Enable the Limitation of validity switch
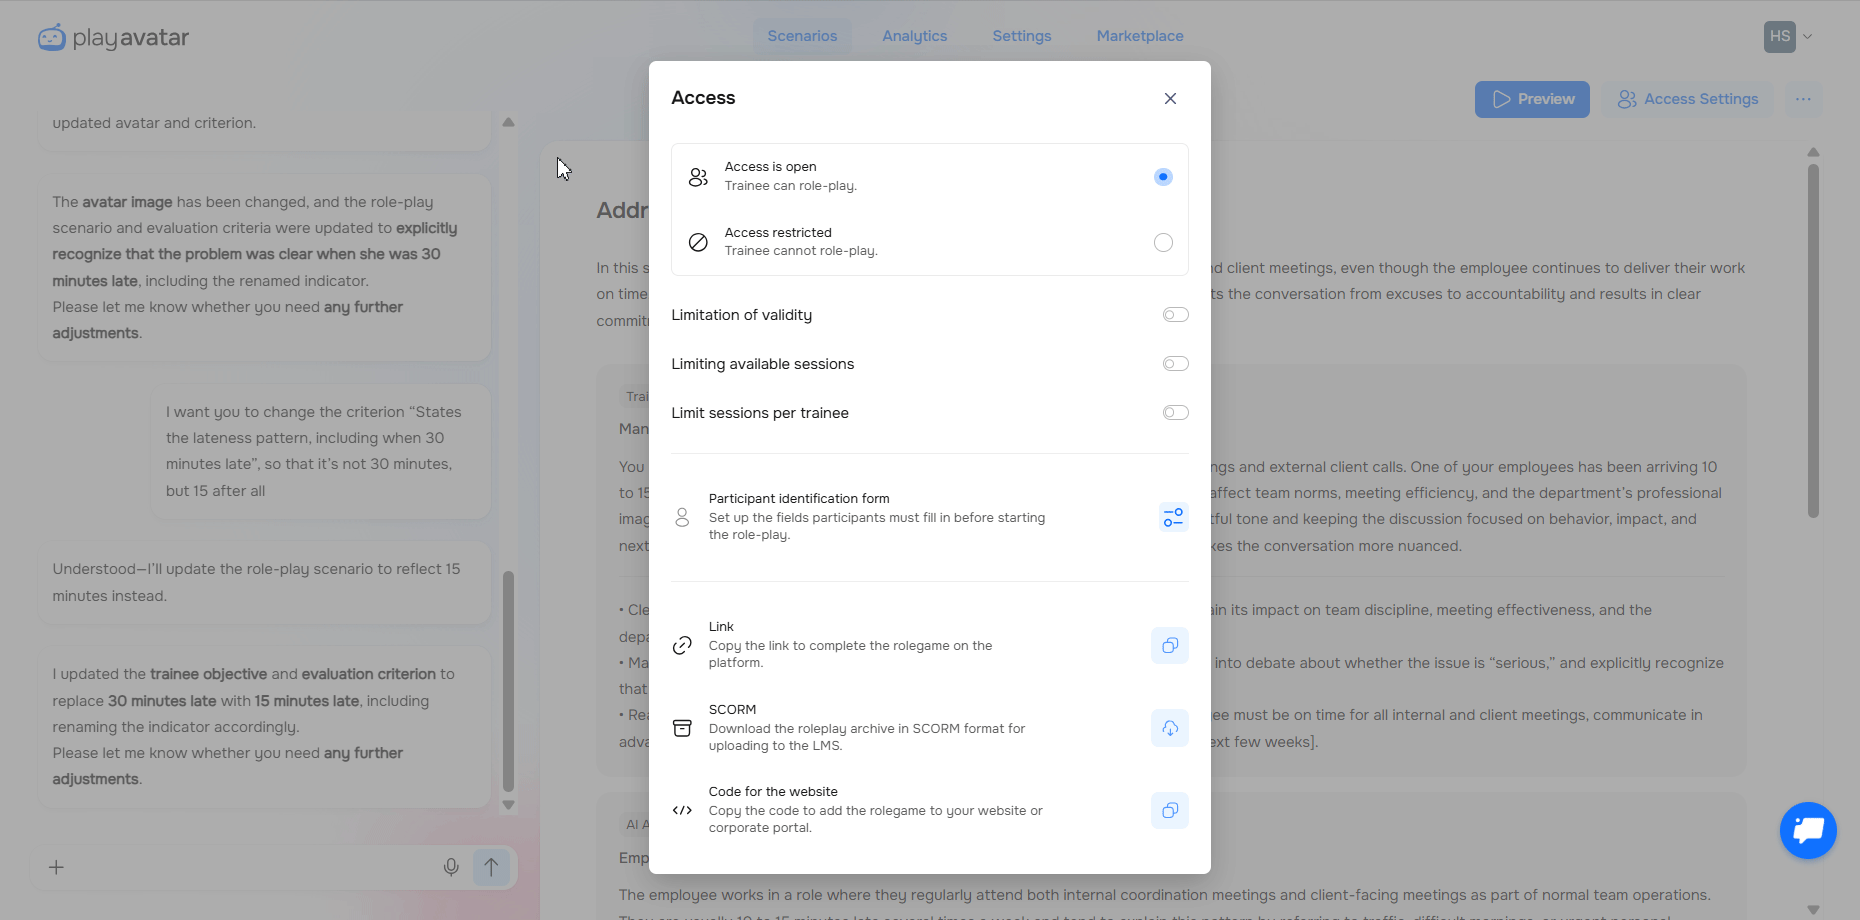Screen dimensions: 1860x920 (1175, 315)
